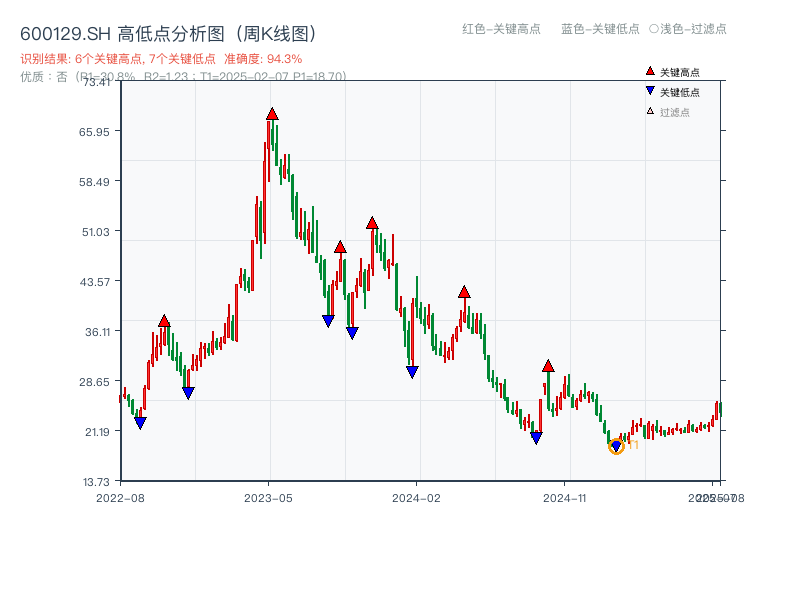The height and width of the screenshot is (600, 800).
Task: Click the blue low marker near 2022-08 bottom
Action: [x=141, y=421]
